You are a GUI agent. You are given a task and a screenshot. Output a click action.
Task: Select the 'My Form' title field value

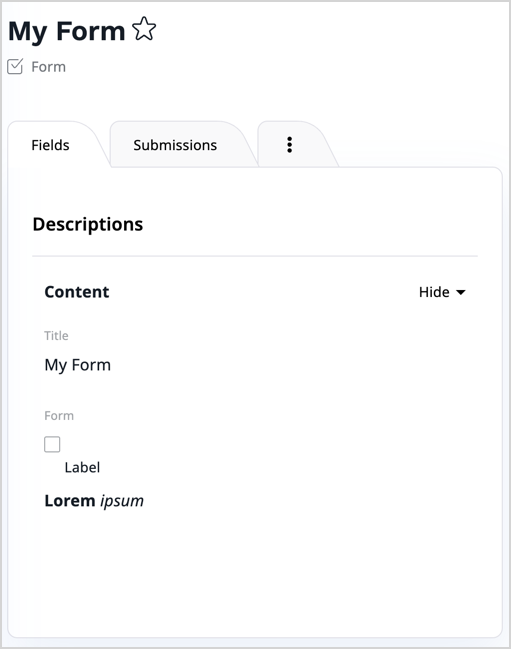[x=78, y=365]
